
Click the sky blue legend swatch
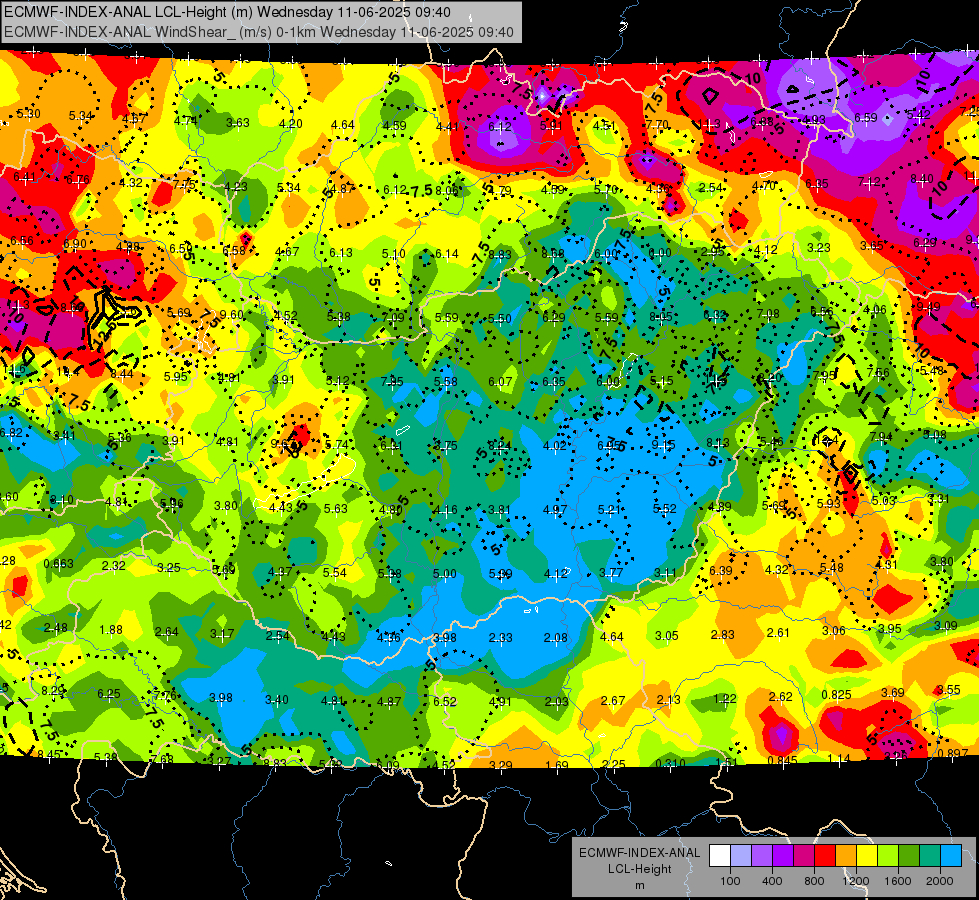coord(950,856)
